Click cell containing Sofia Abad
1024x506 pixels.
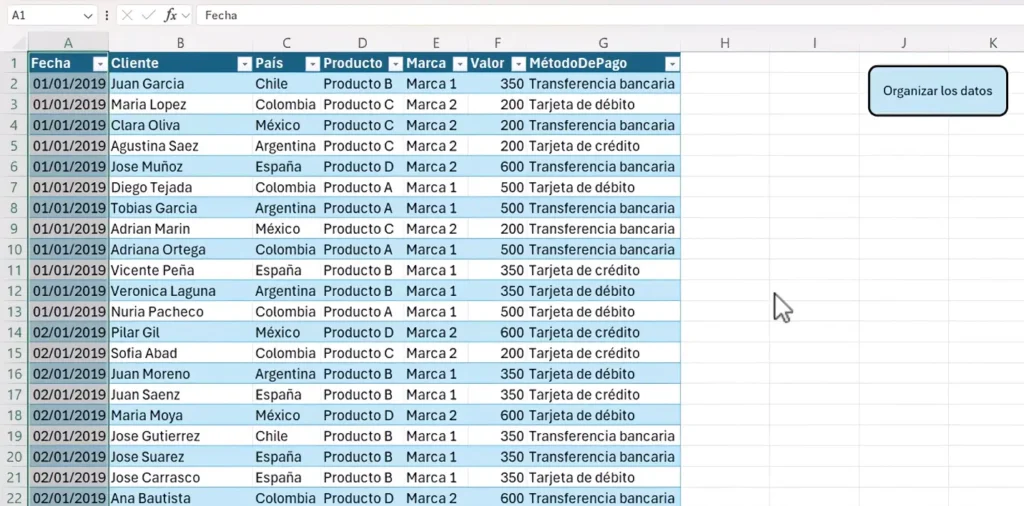click(x=181, y=353)
